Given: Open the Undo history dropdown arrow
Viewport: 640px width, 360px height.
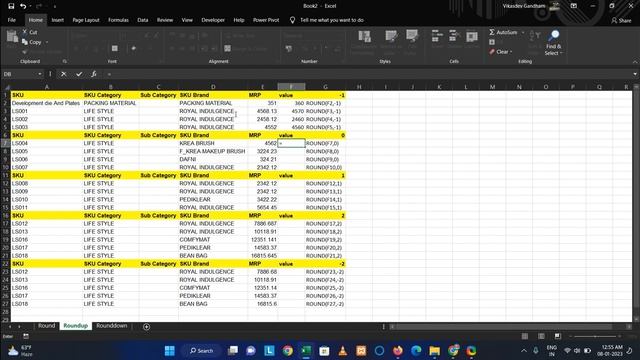Looking at the screenshot, I should click(30, 6).
